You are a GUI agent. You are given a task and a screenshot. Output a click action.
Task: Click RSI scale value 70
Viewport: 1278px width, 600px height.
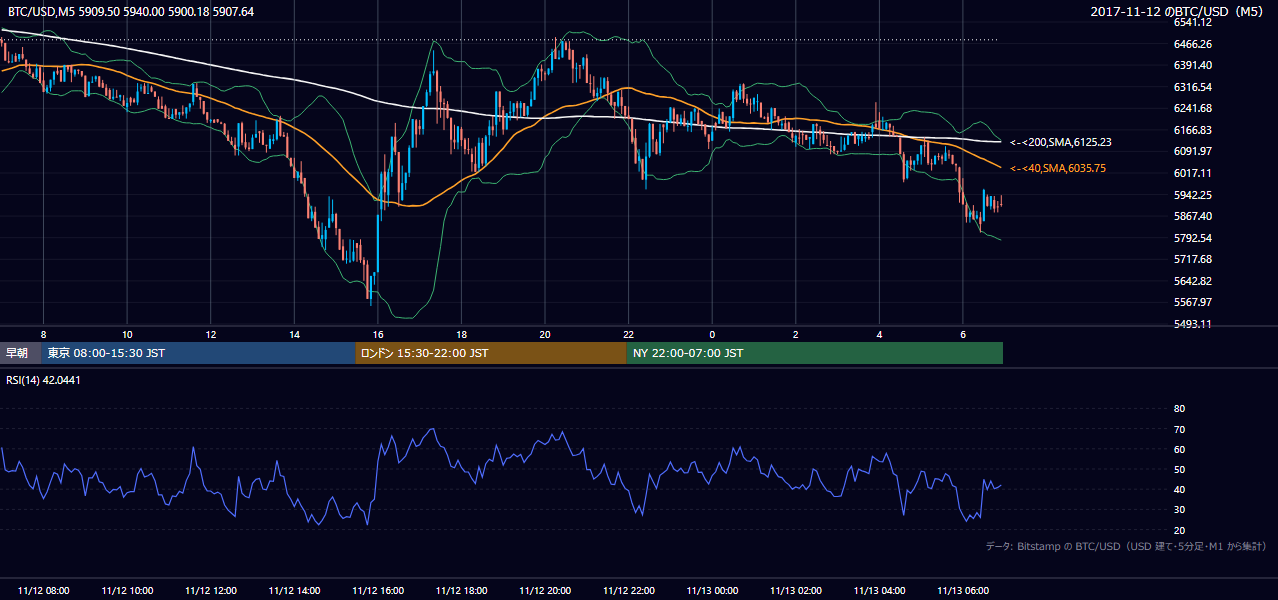(x=1179, y=429)
